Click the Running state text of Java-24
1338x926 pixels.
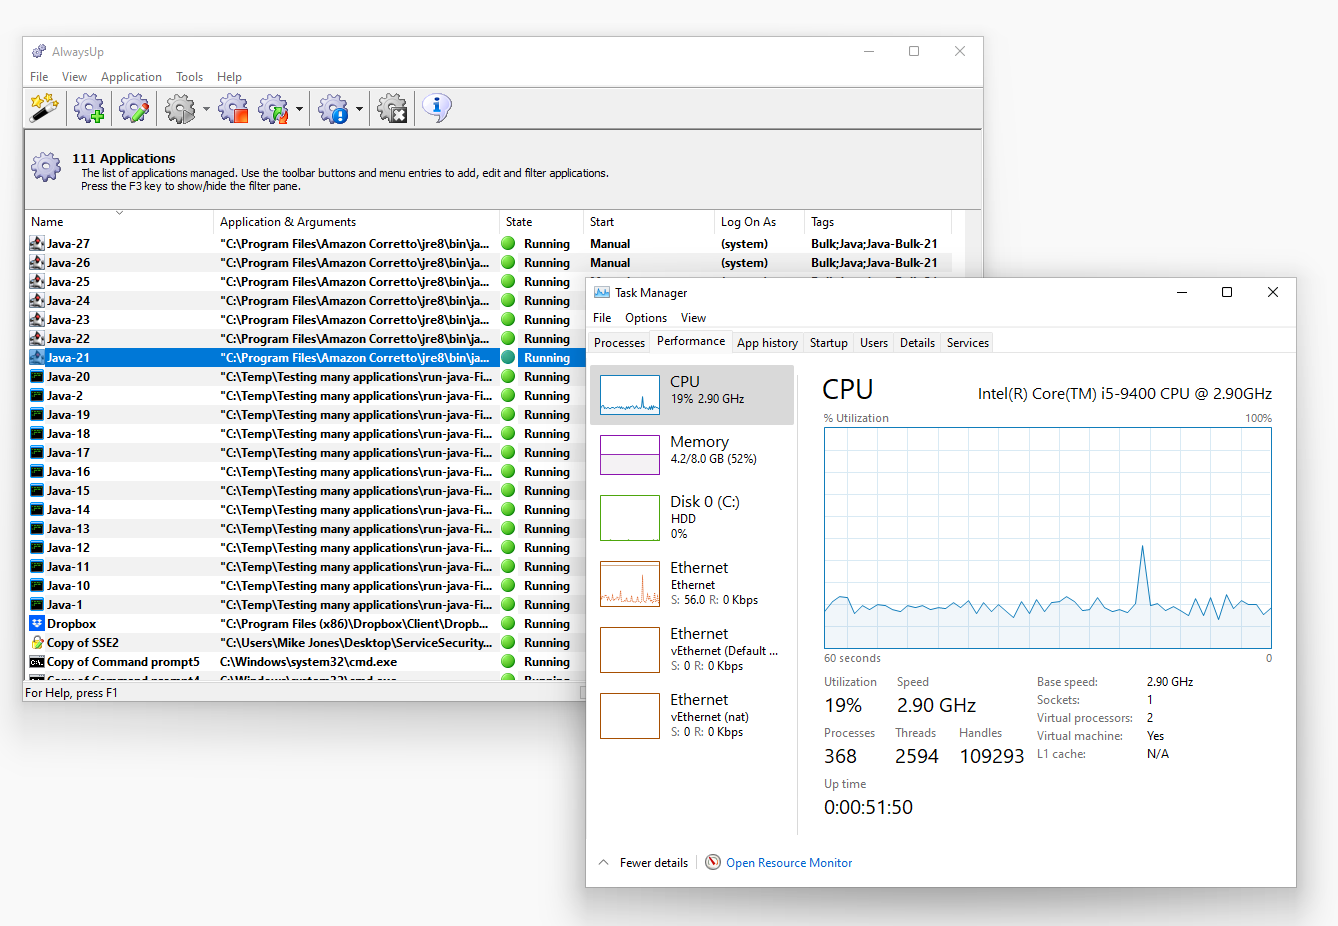coord(547,301)
